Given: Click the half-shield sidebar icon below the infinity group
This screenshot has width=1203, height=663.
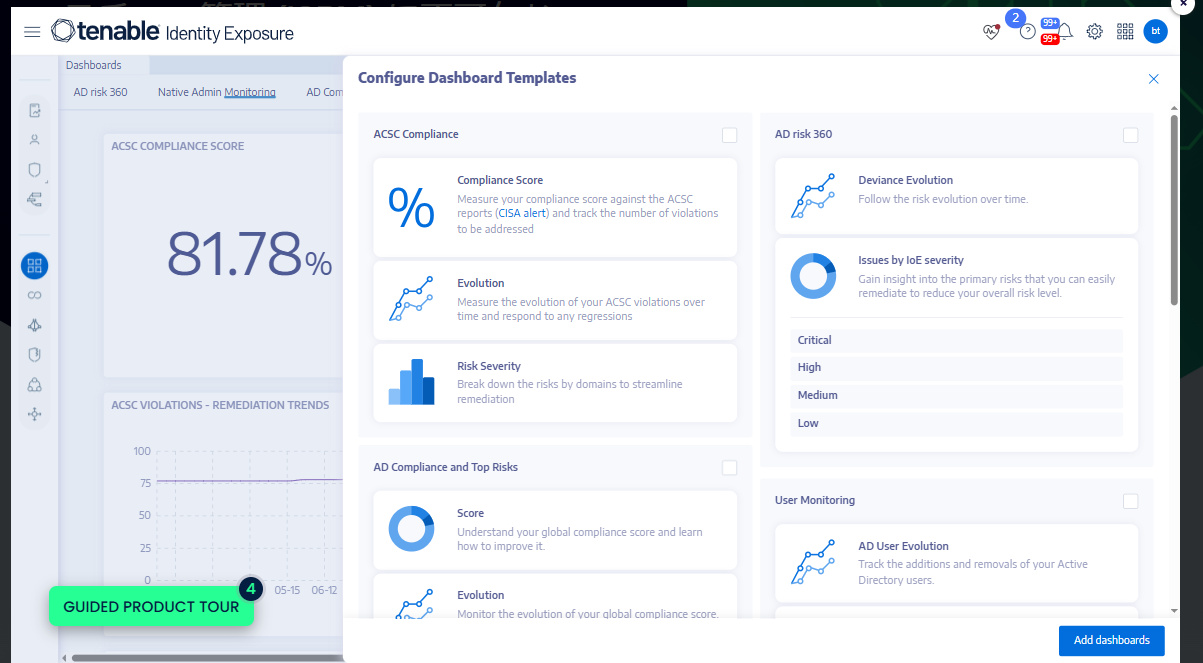Looking at the screenshot, I should pos(35,354).
